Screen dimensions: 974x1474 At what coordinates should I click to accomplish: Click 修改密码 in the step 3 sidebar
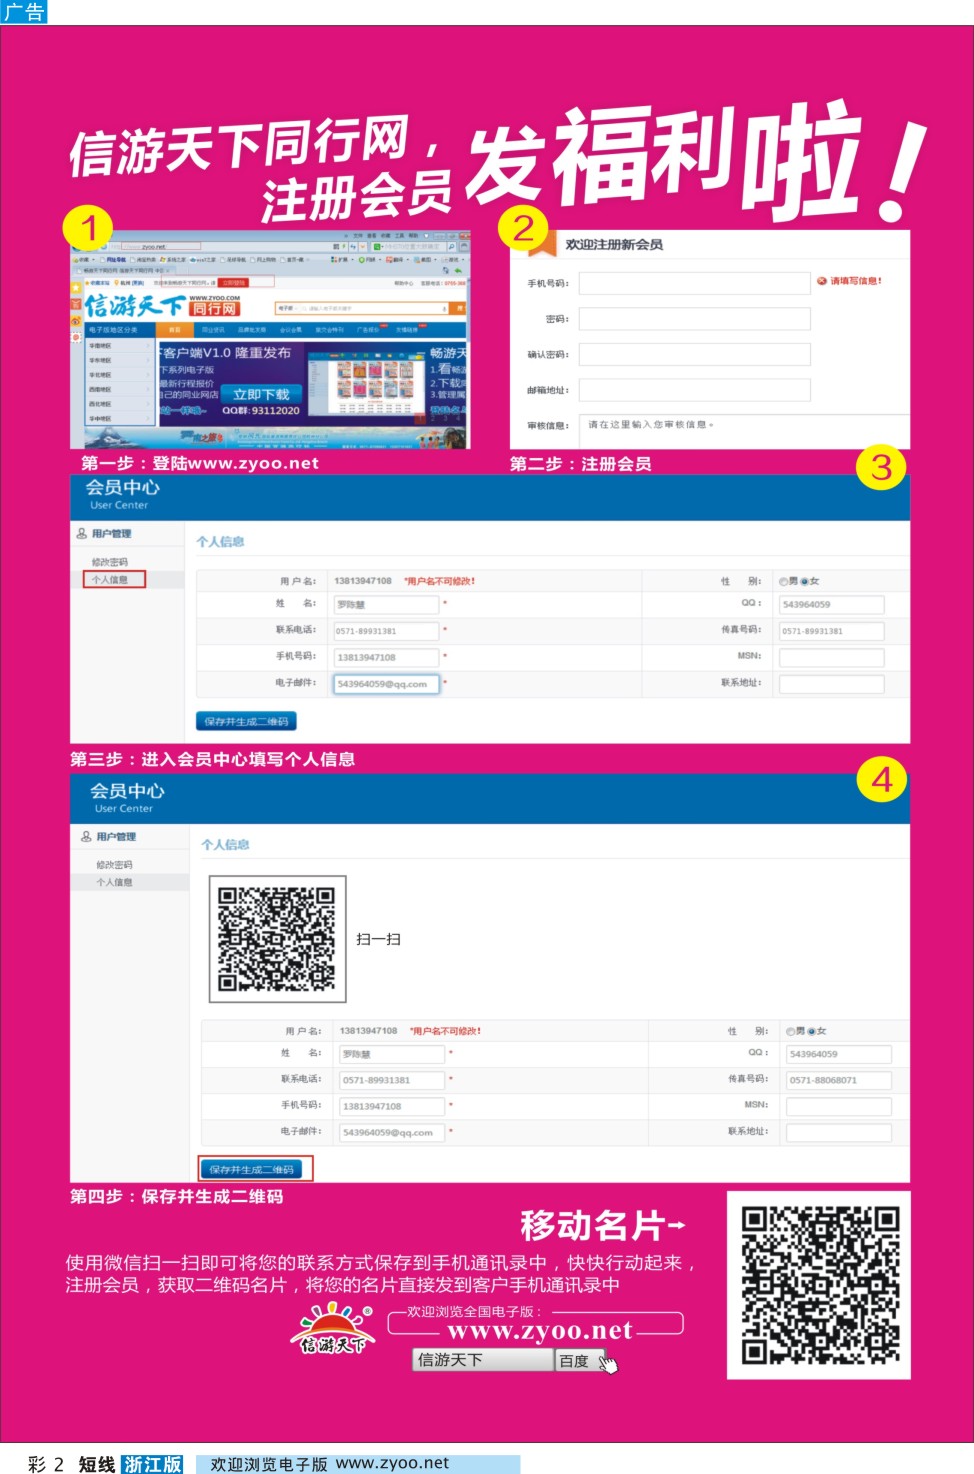[110, 562]
